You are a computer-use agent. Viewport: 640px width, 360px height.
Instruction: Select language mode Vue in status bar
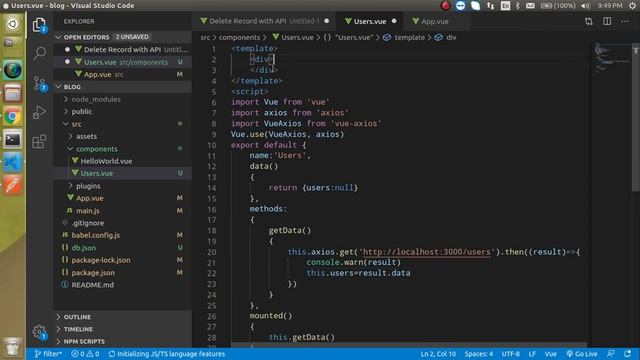[551, 354]
